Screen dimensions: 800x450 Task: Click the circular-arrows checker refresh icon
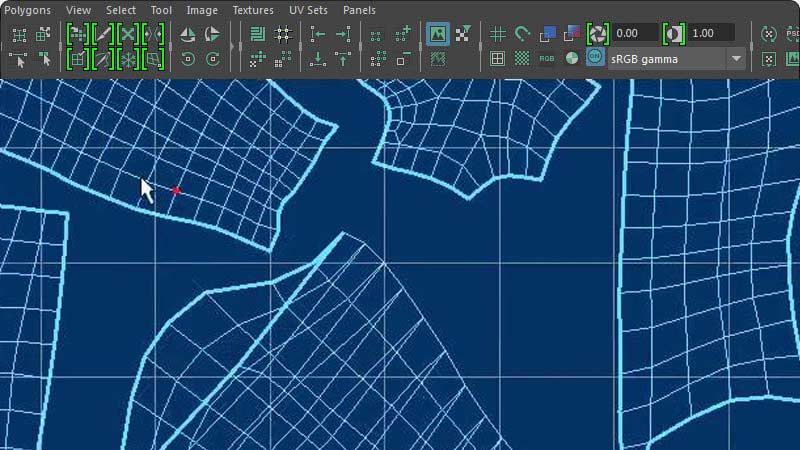pos(768,34)
